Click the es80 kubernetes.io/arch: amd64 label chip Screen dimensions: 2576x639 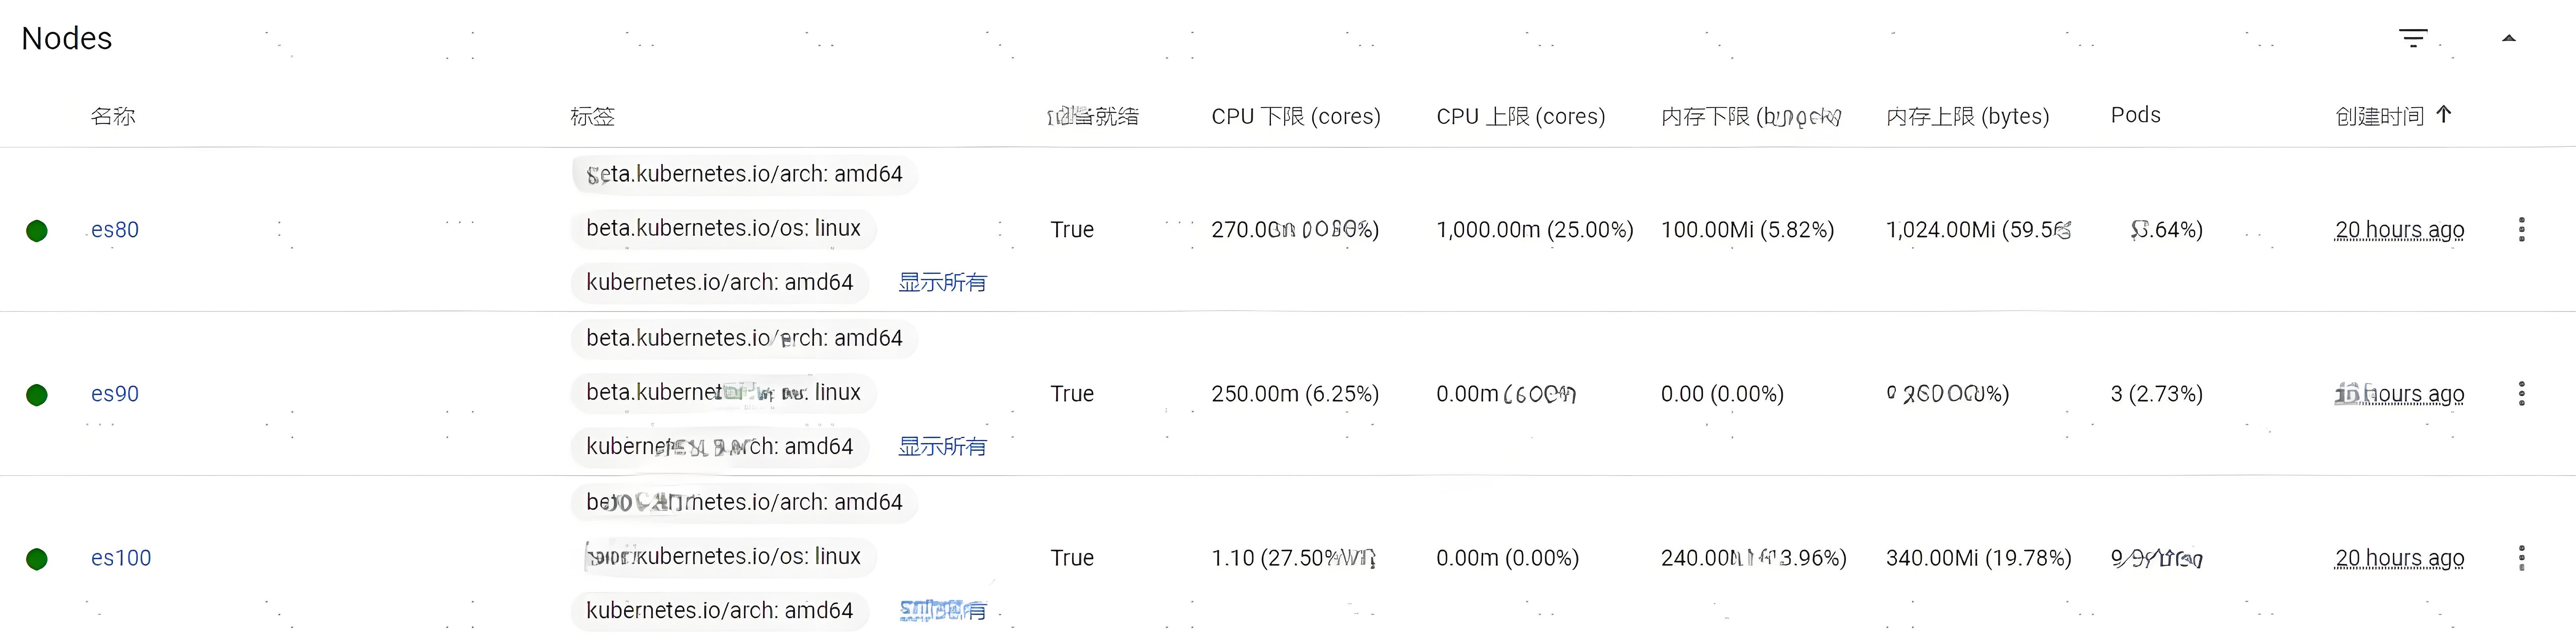pos(719,283)
